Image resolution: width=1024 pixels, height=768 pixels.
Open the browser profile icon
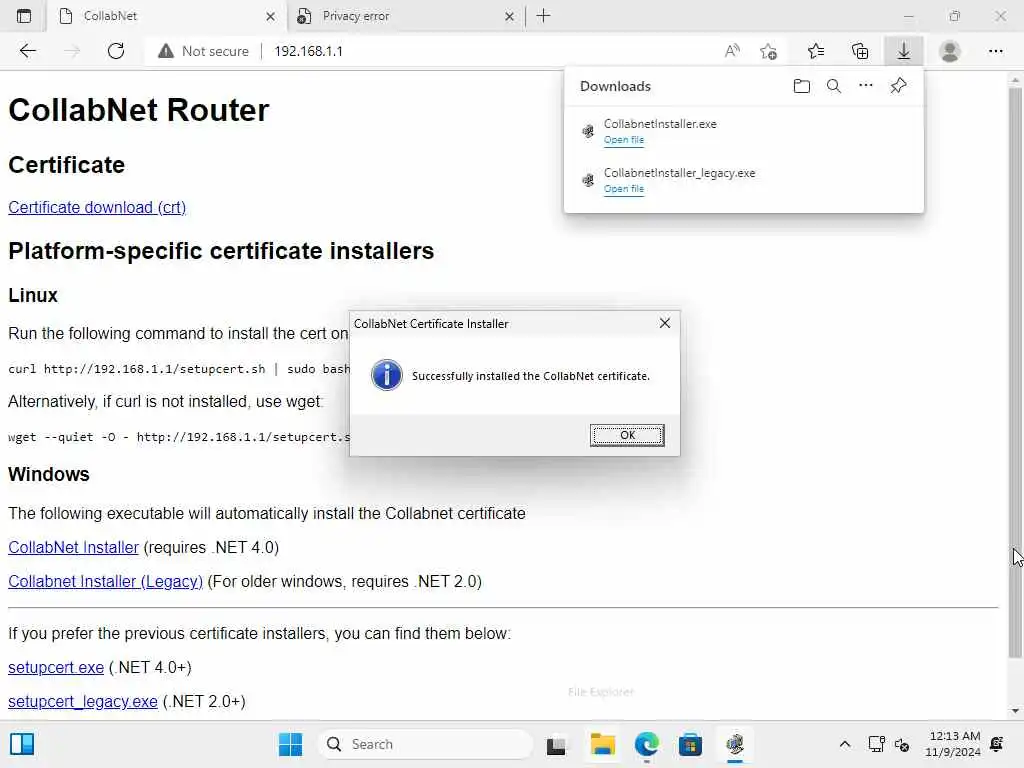[950, 51]
